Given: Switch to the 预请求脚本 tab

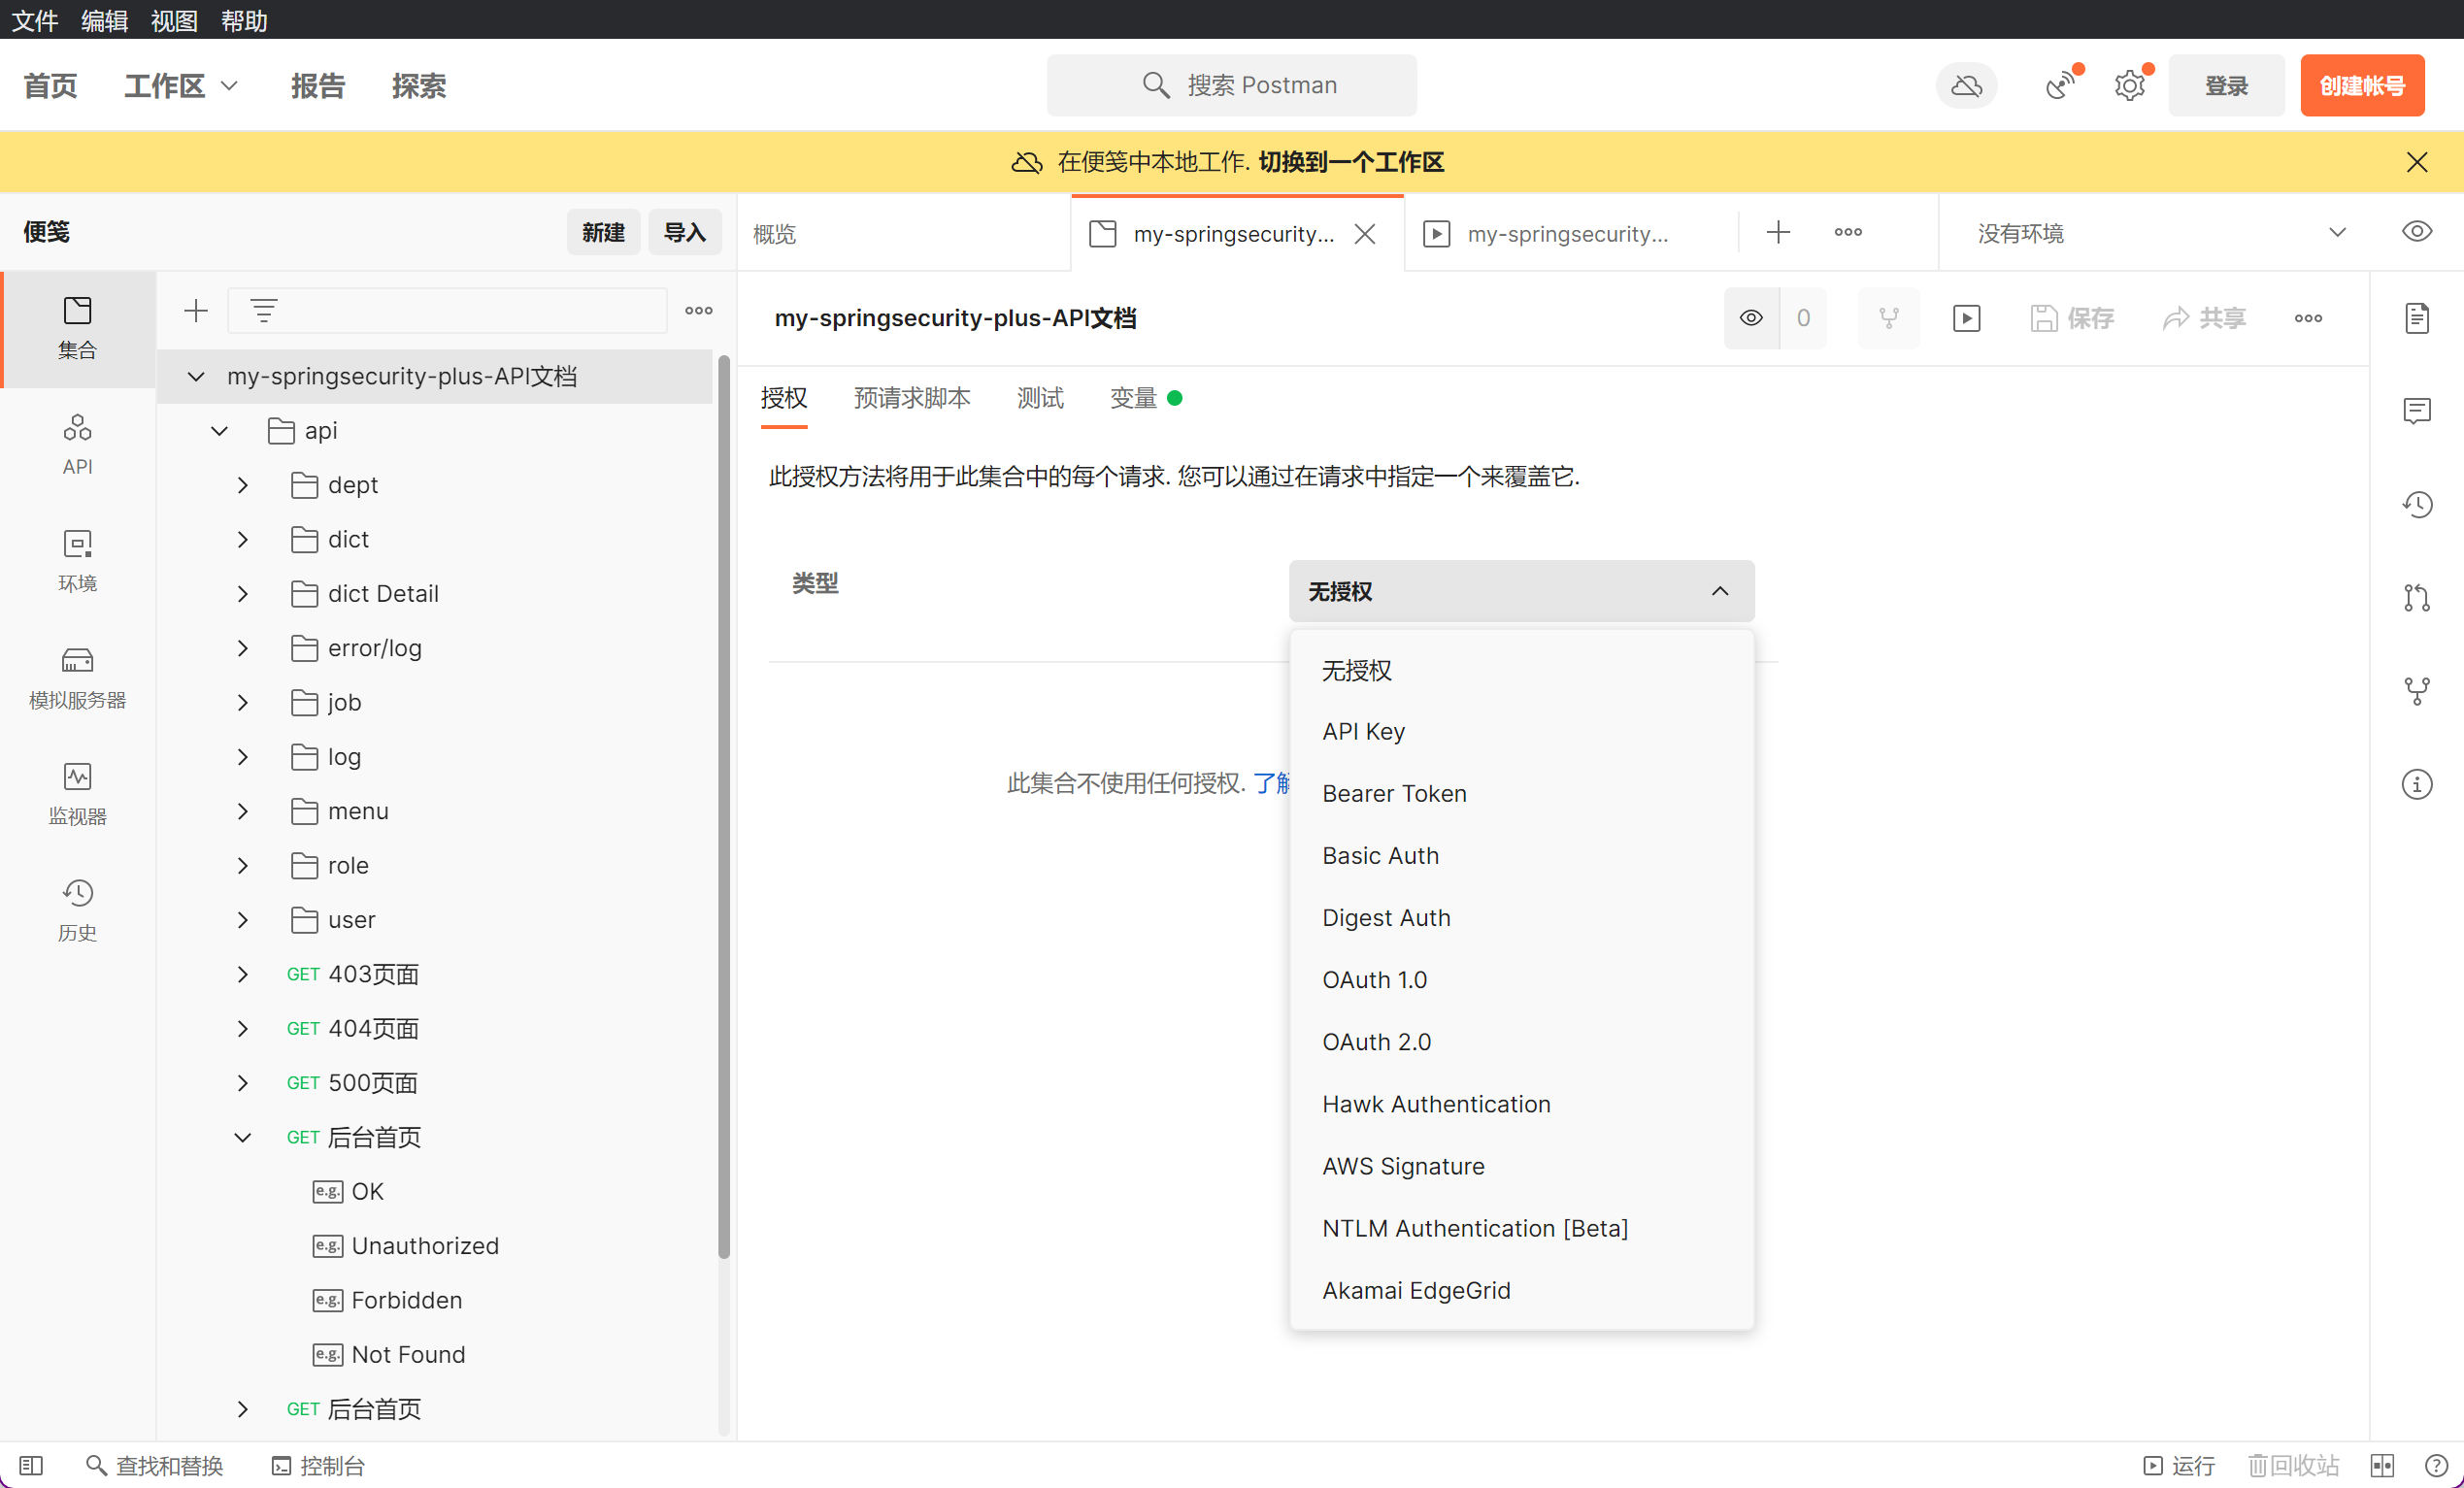Looking at the screenshot, I should tap(911, 398).
